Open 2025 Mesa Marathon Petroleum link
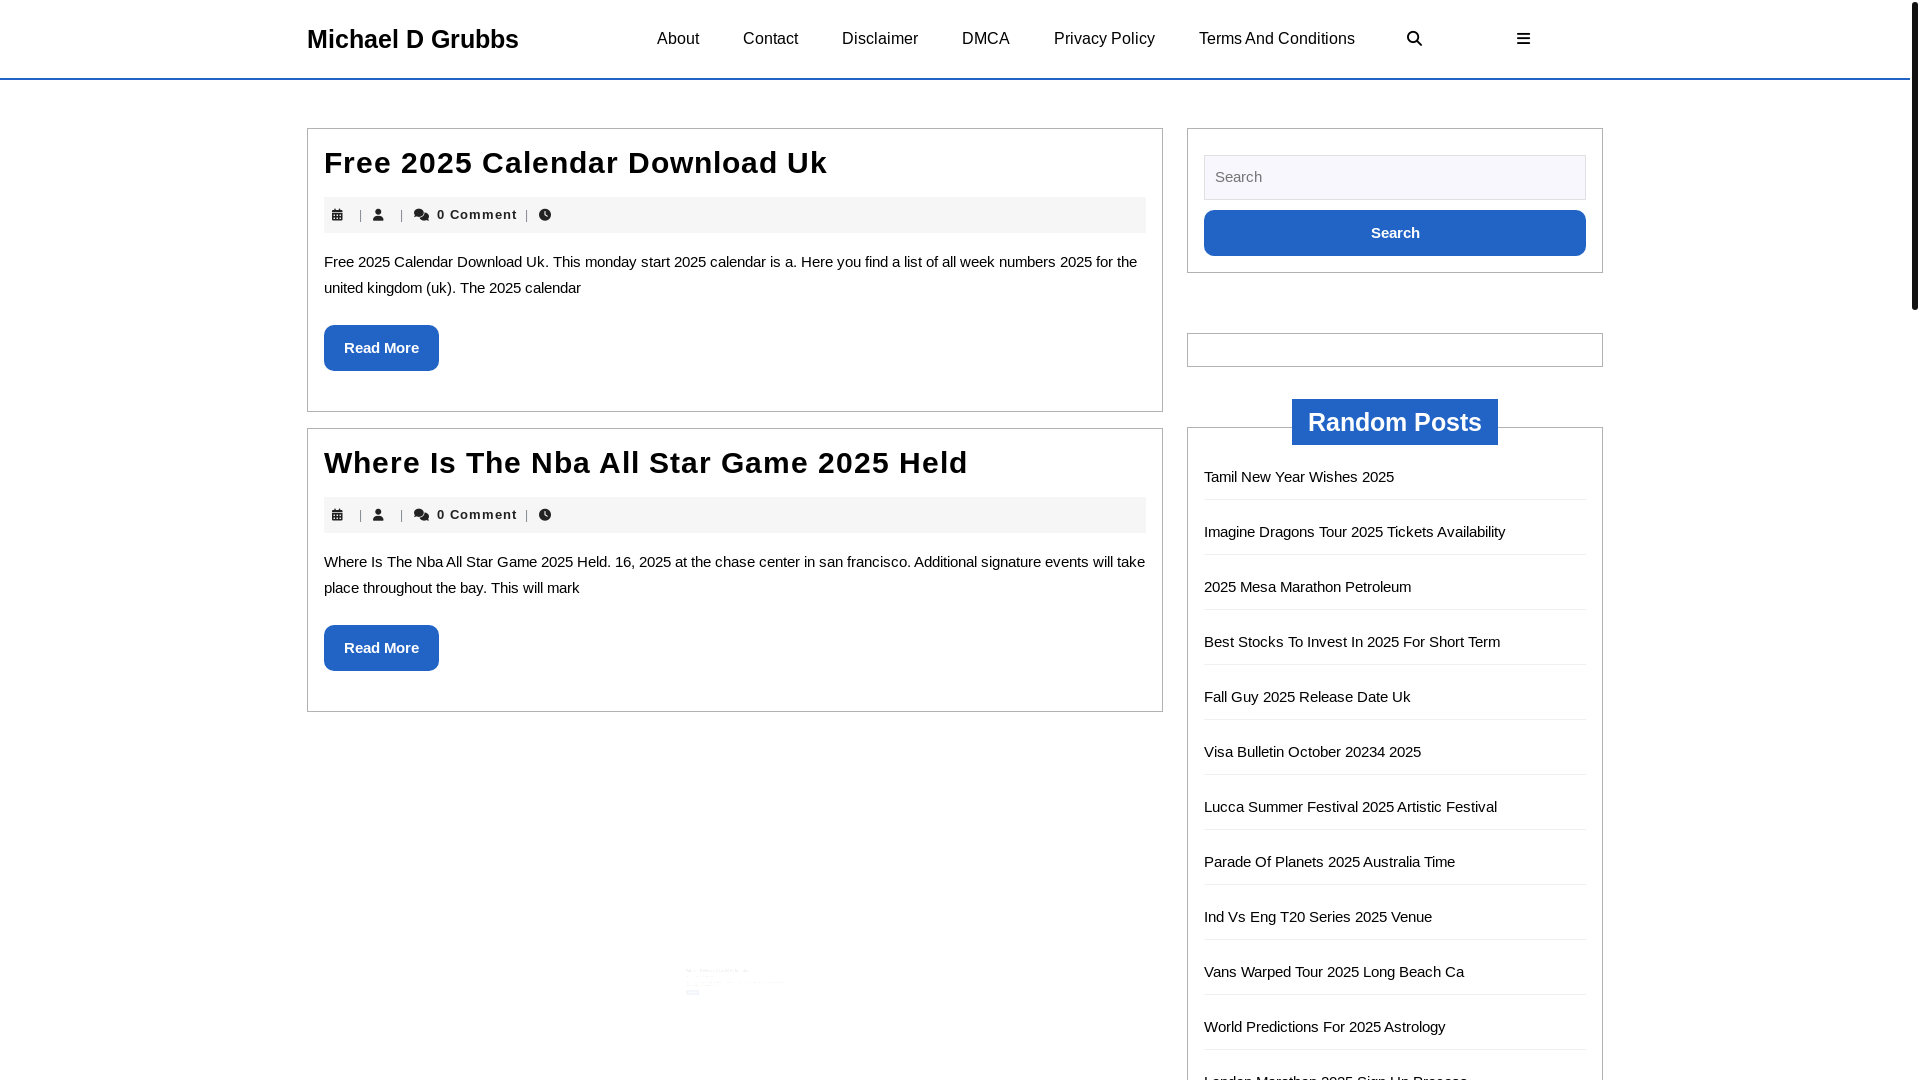The width and height of the screenshot is (1920, 1080). [x=1307, y=587]
